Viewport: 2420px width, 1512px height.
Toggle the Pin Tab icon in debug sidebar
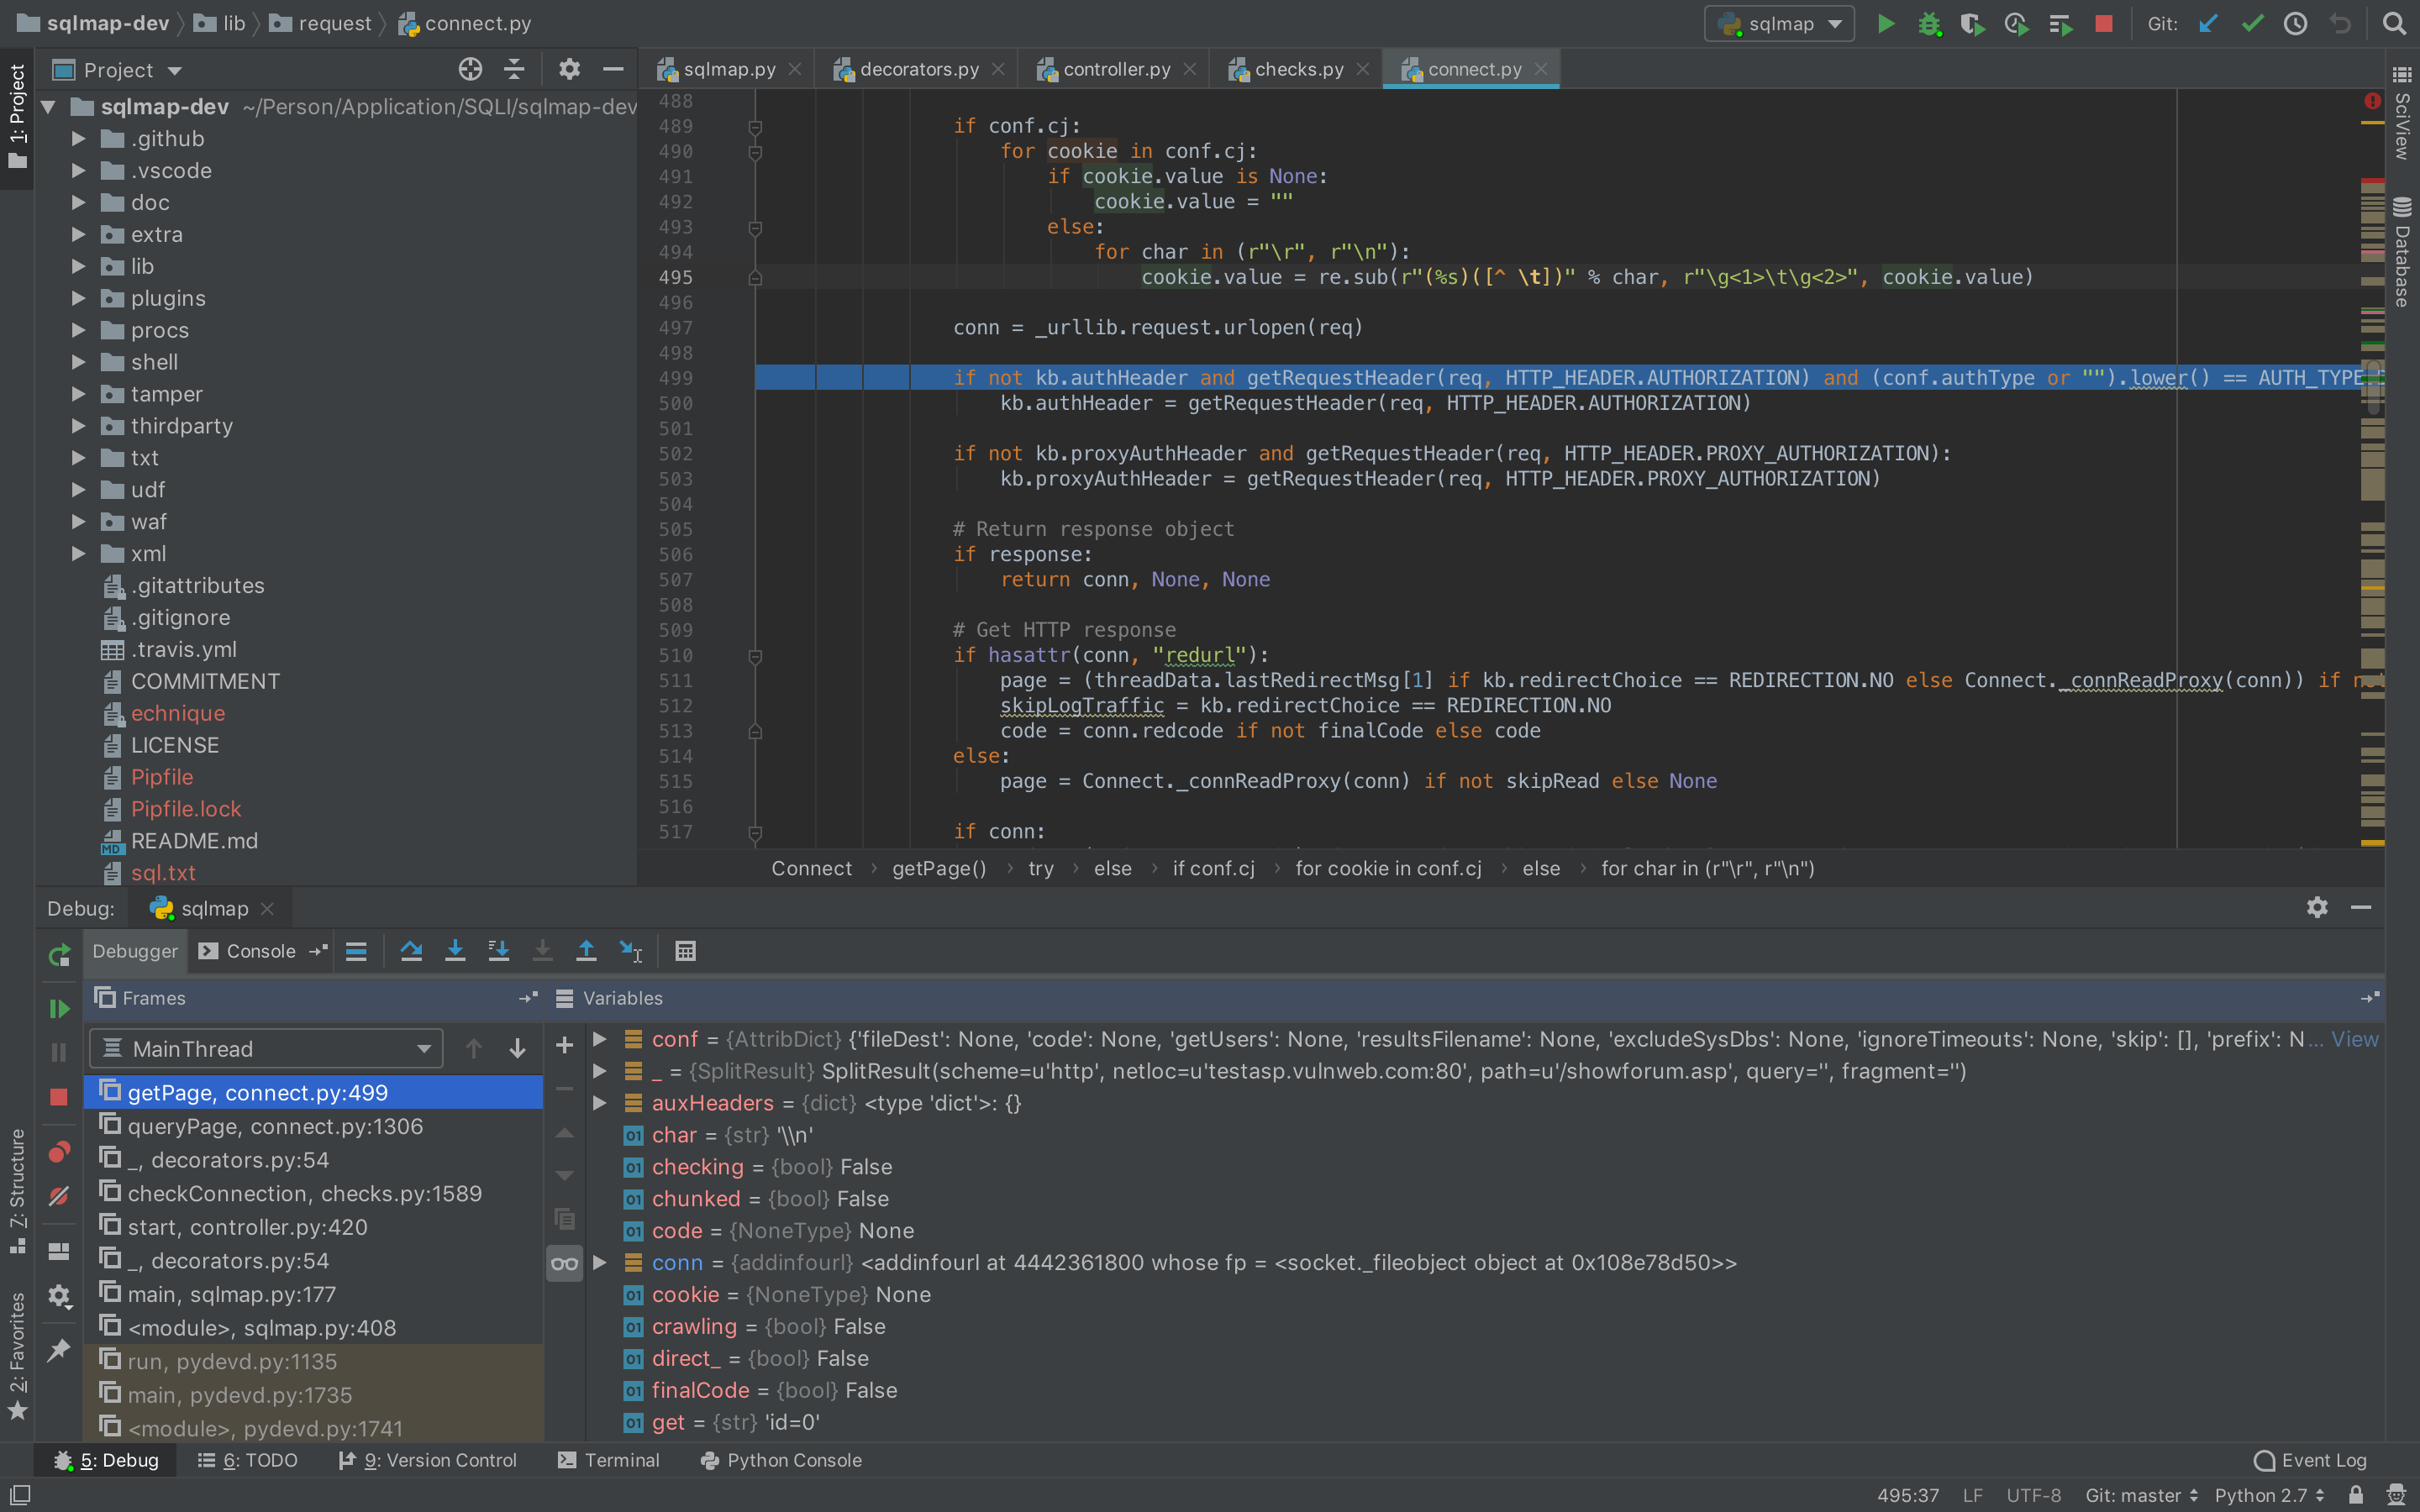(x=59, y=1349)
